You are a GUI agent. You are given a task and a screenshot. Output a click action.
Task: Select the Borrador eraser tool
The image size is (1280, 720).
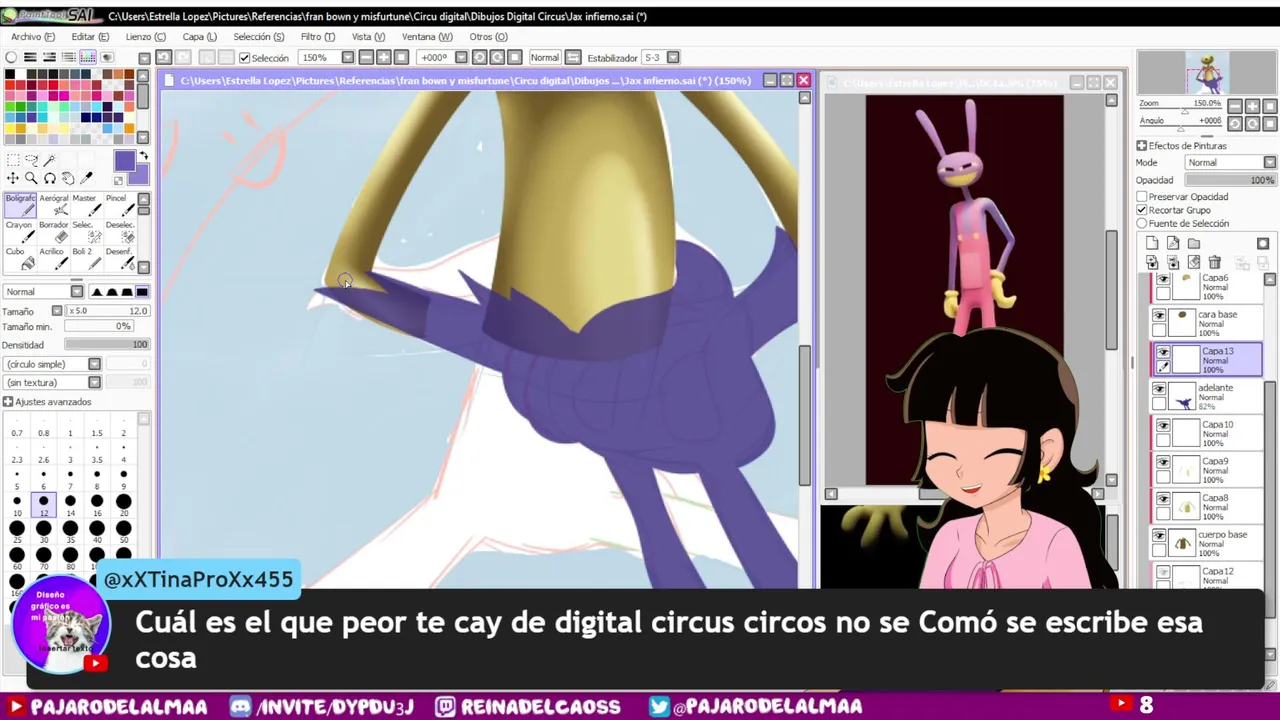54,232
